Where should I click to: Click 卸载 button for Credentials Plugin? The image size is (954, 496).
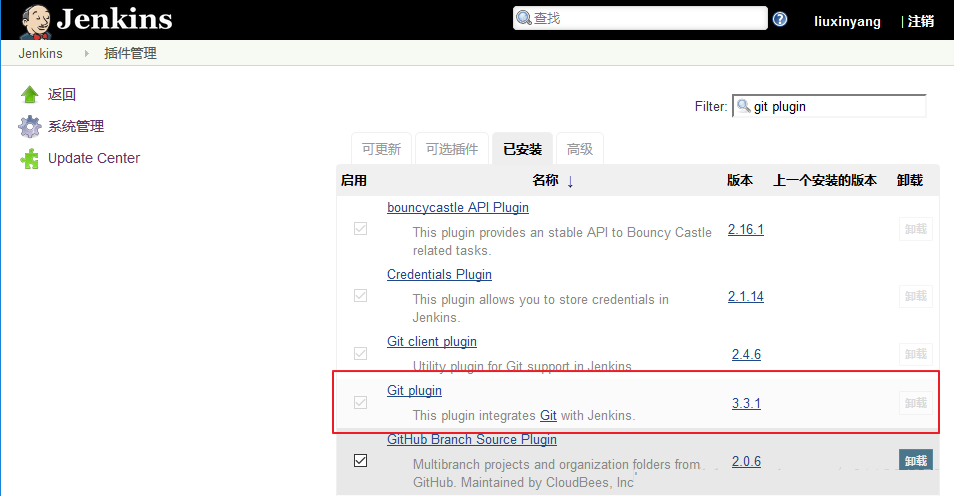[916, 296]
